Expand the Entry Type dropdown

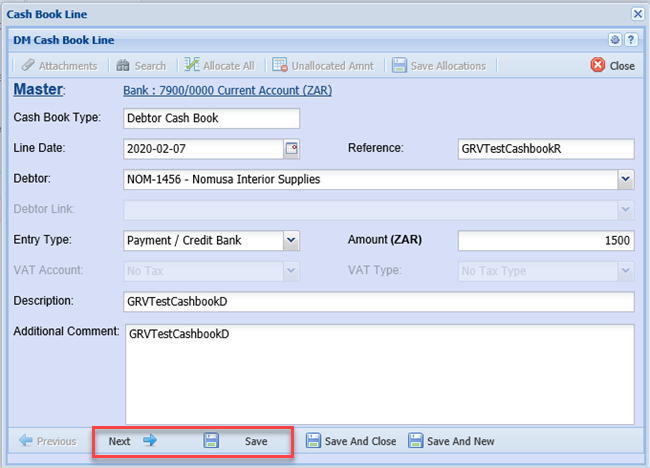click(x=291, y=241)
